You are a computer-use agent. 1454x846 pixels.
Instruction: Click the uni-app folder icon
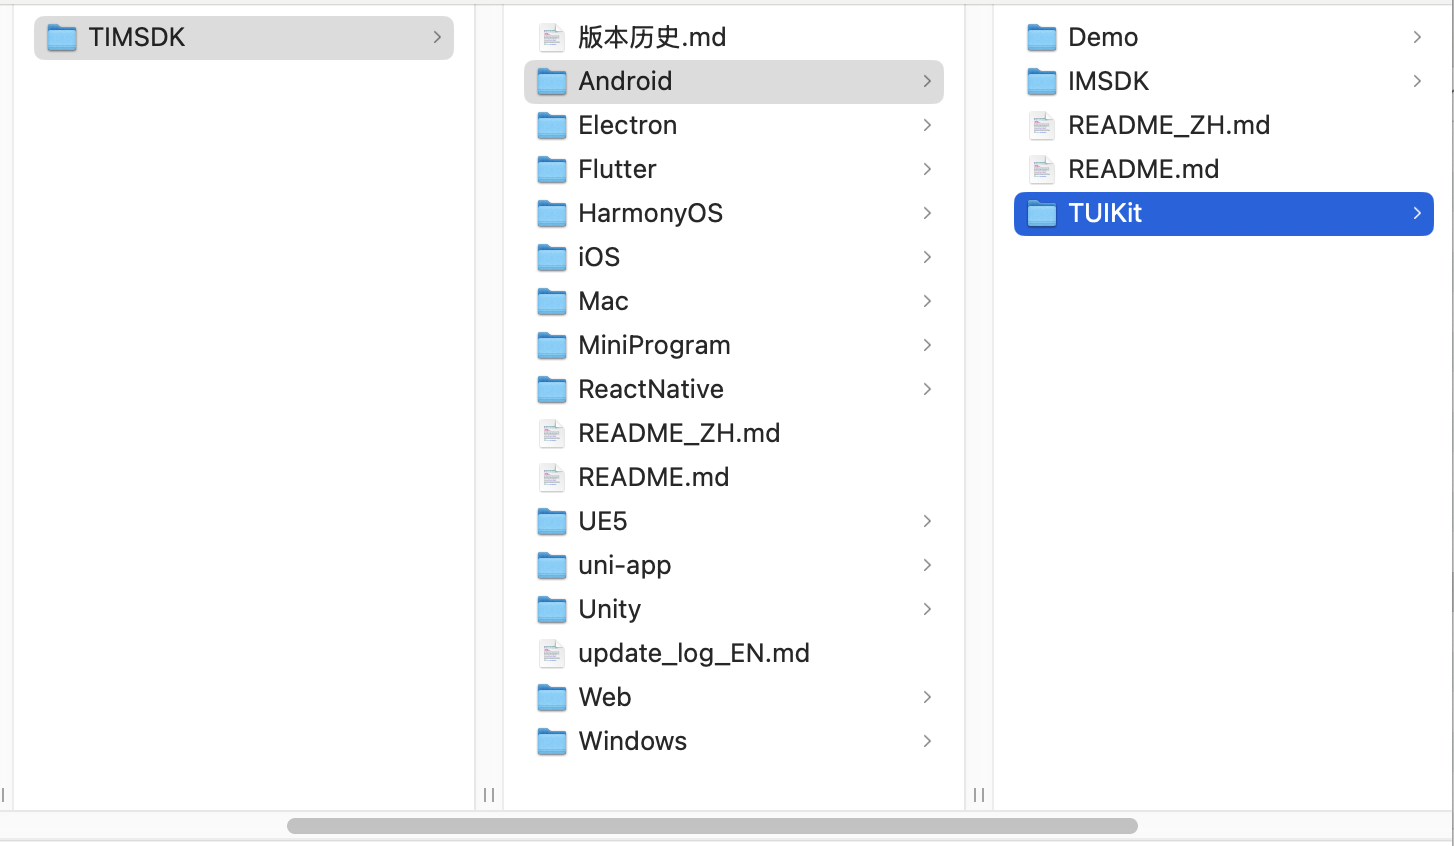tap(552, 566)
